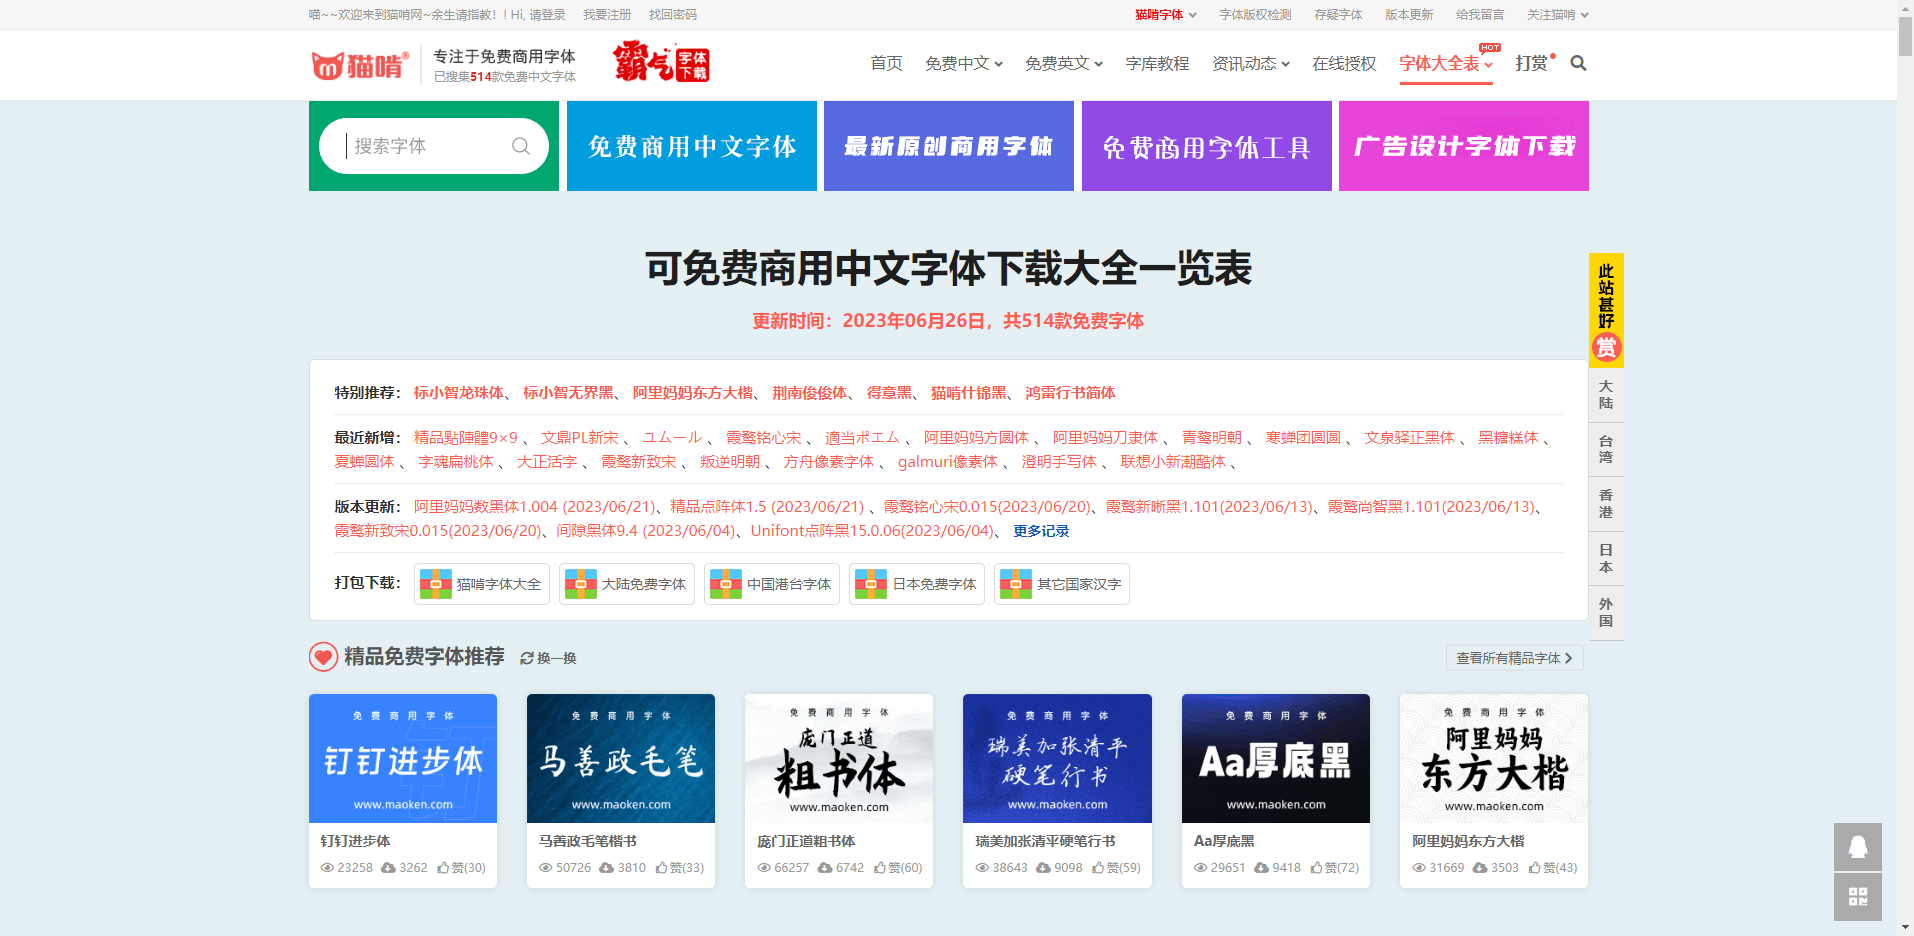Viewport: 1914px width, 936px height.
Task: Expand the 资讯动态 dropdown menu
Action: pyautogui.click(x=1250, y=64)
